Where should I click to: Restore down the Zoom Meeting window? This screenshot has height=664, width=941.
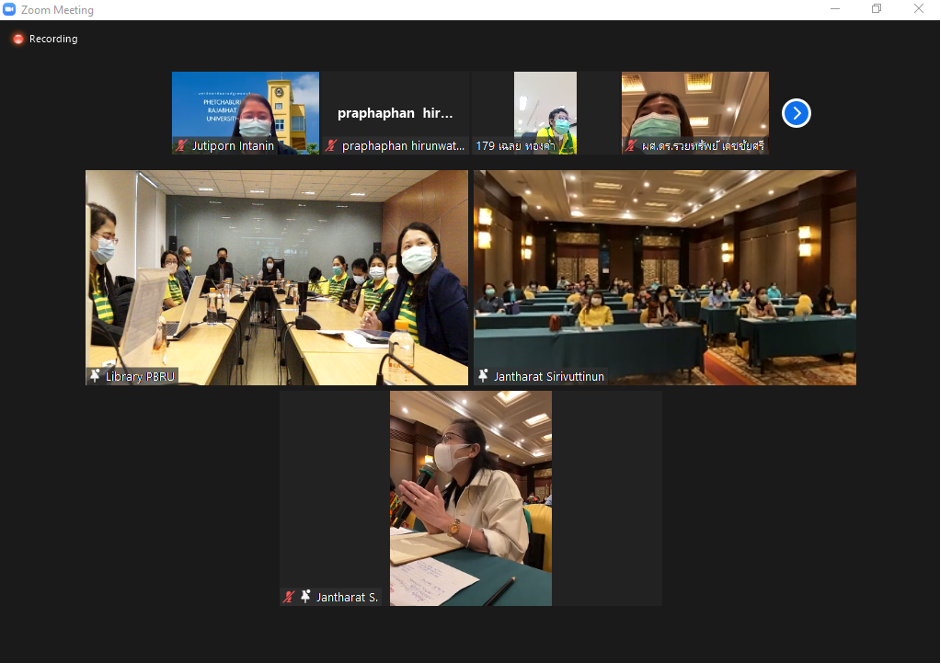pyautogui.click(x=876, y=10)
